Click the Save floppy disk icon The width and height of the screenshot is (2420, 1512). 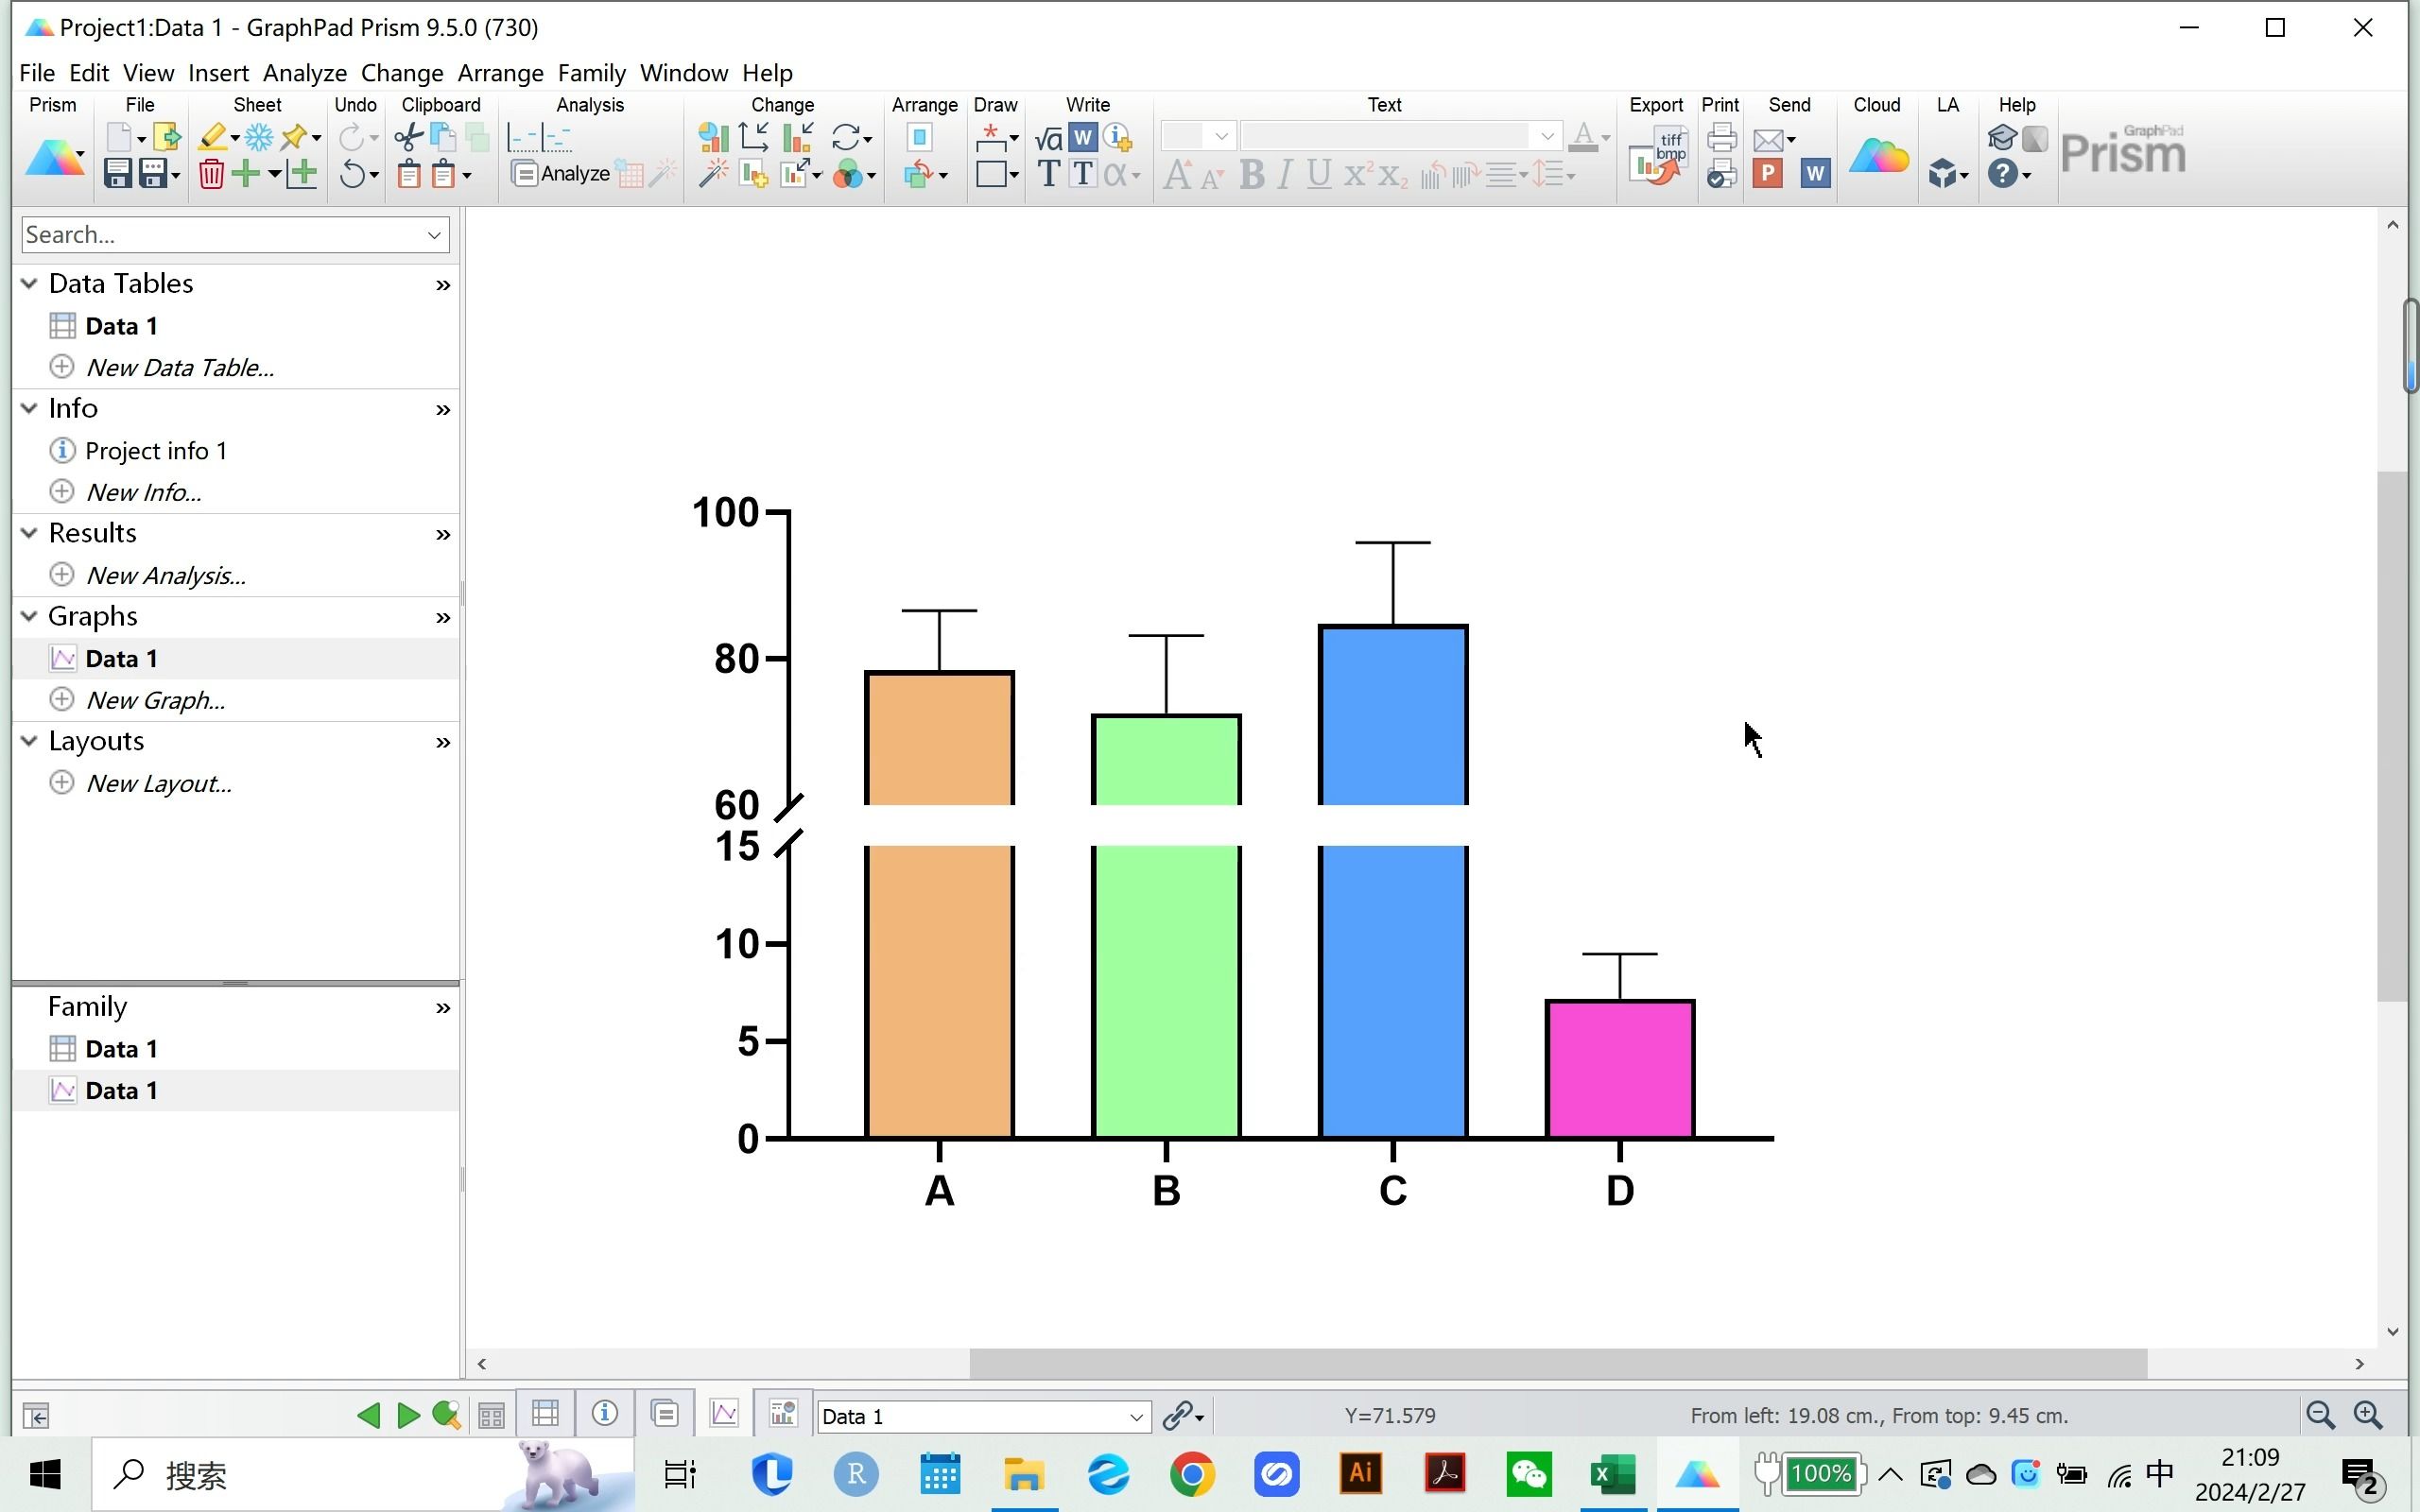[117, 175]
